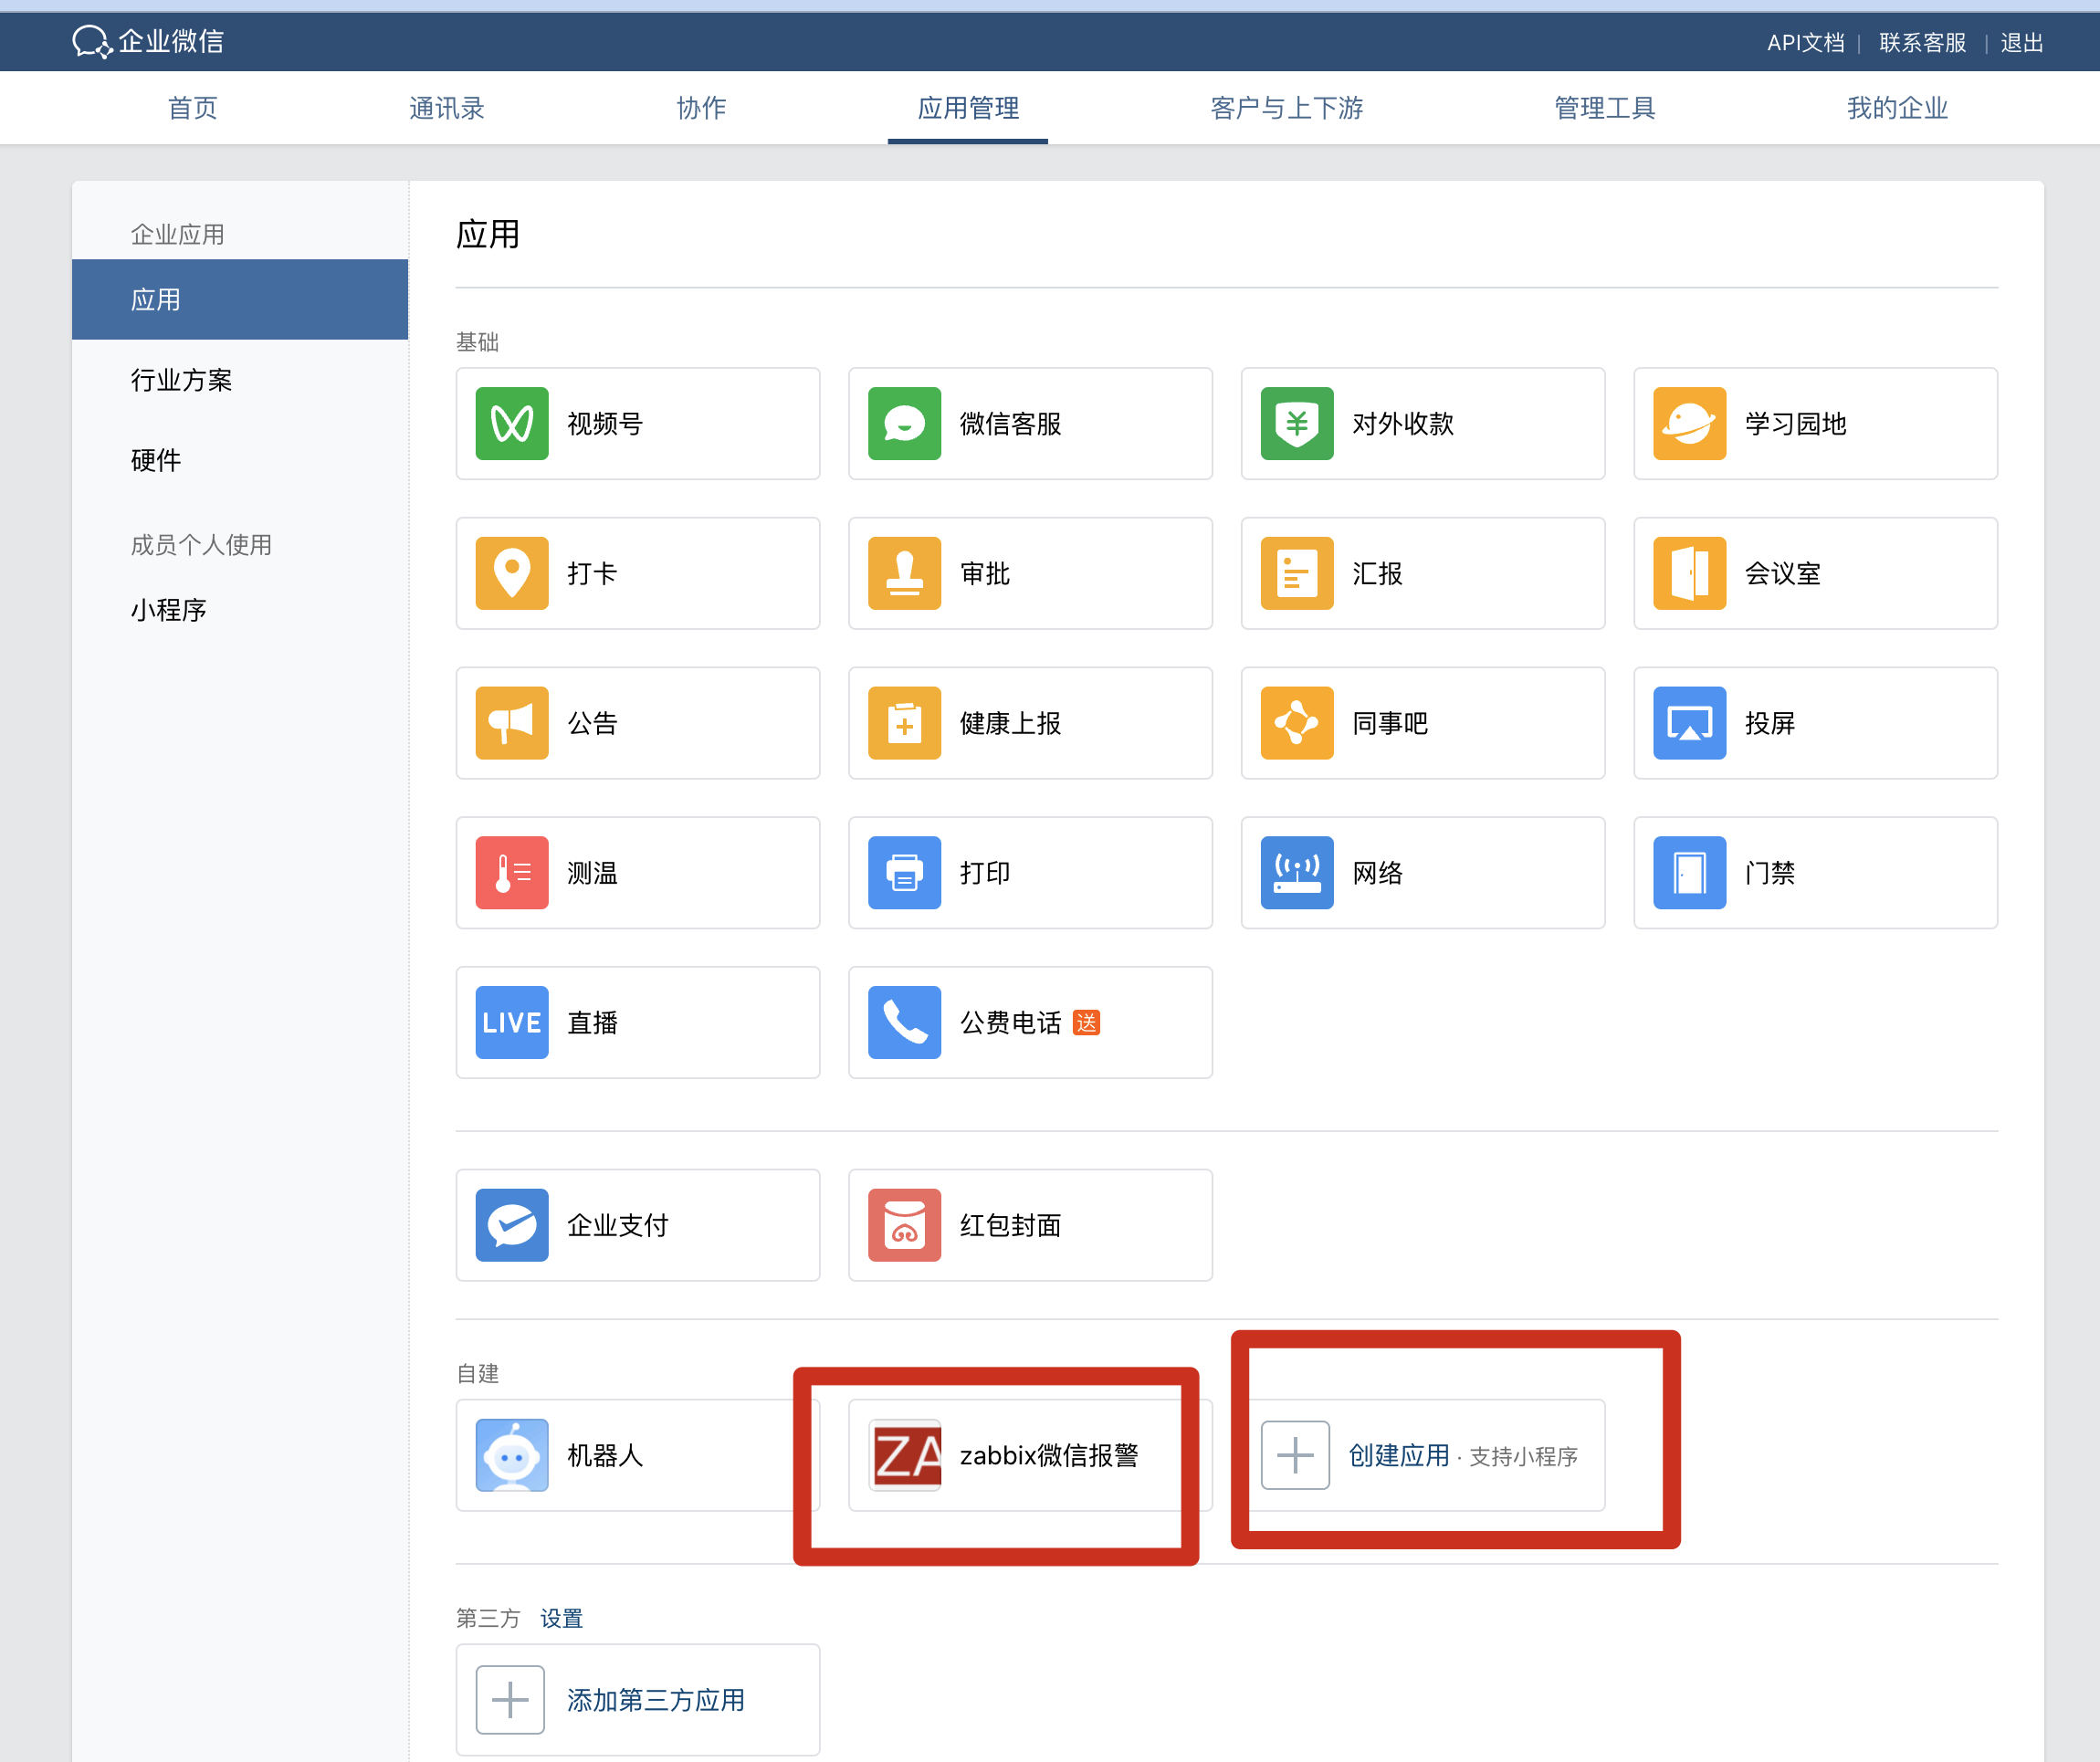Open the 管理工具 tab
This screenshot has height=1762, width=2100.
point(1604,108)
